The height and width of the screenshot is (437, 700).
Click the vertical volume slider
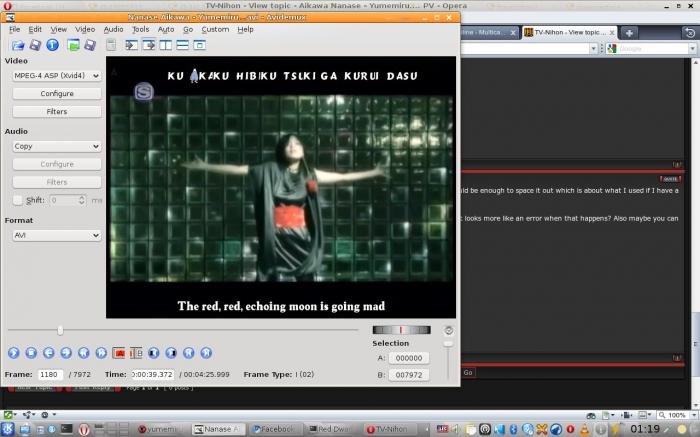click(448, 360)
